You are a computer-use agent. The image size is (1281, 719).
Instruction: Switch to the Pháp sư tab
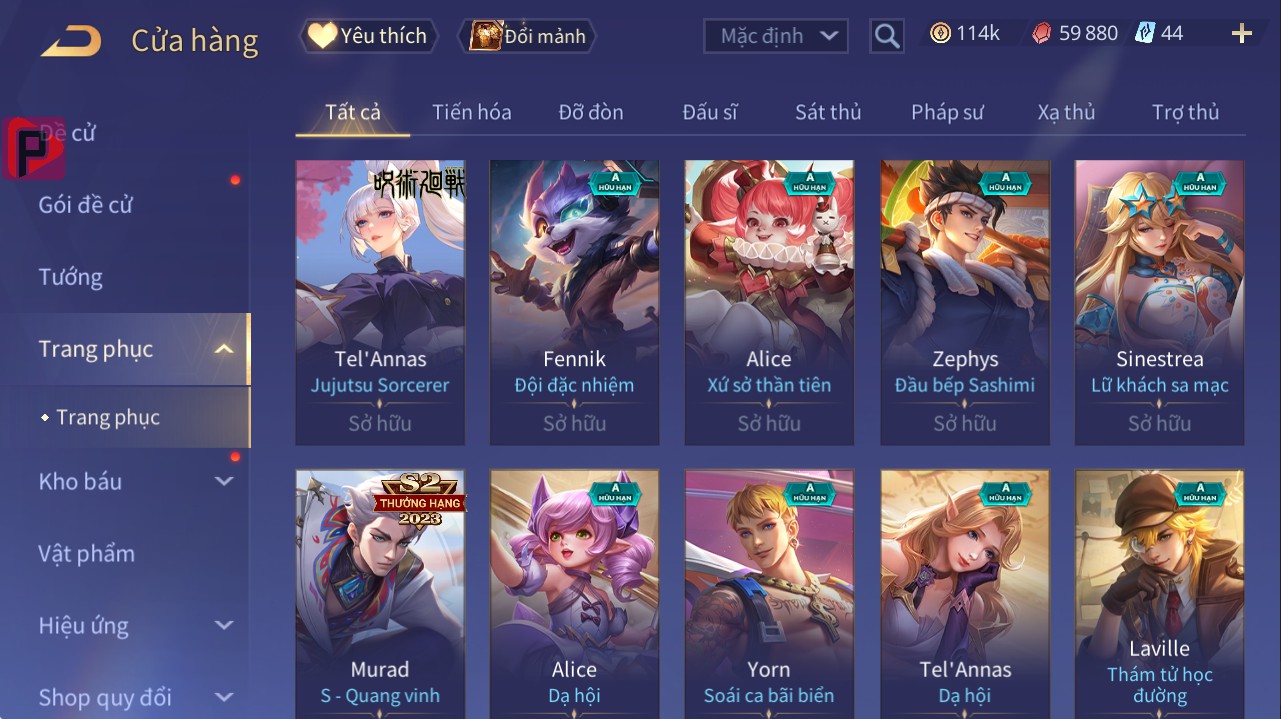point(947,112)
